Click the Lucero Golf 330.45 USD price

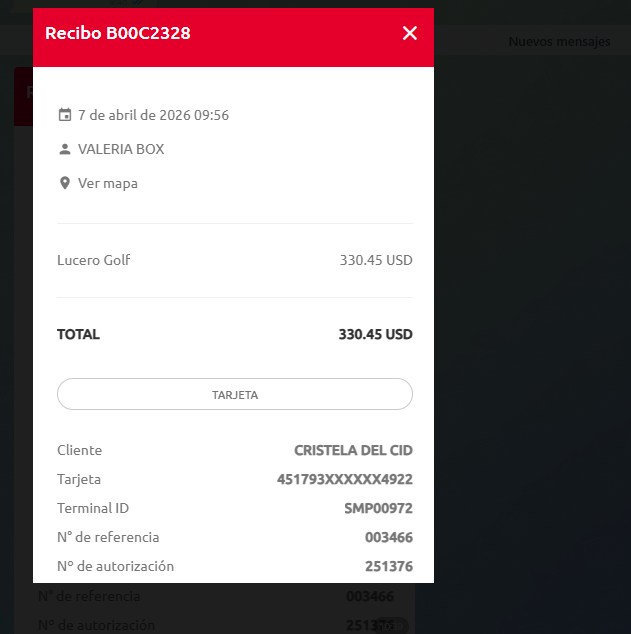[376, 260]
